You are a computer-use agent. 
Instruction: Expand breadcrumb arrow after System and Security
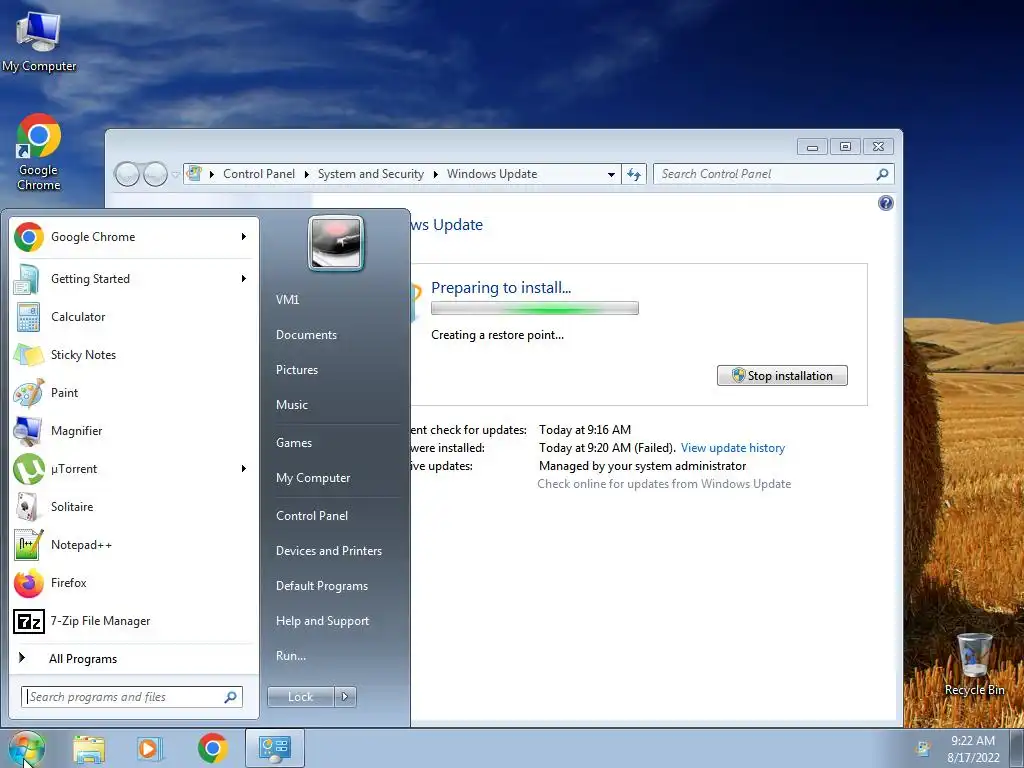pos(436,174)
